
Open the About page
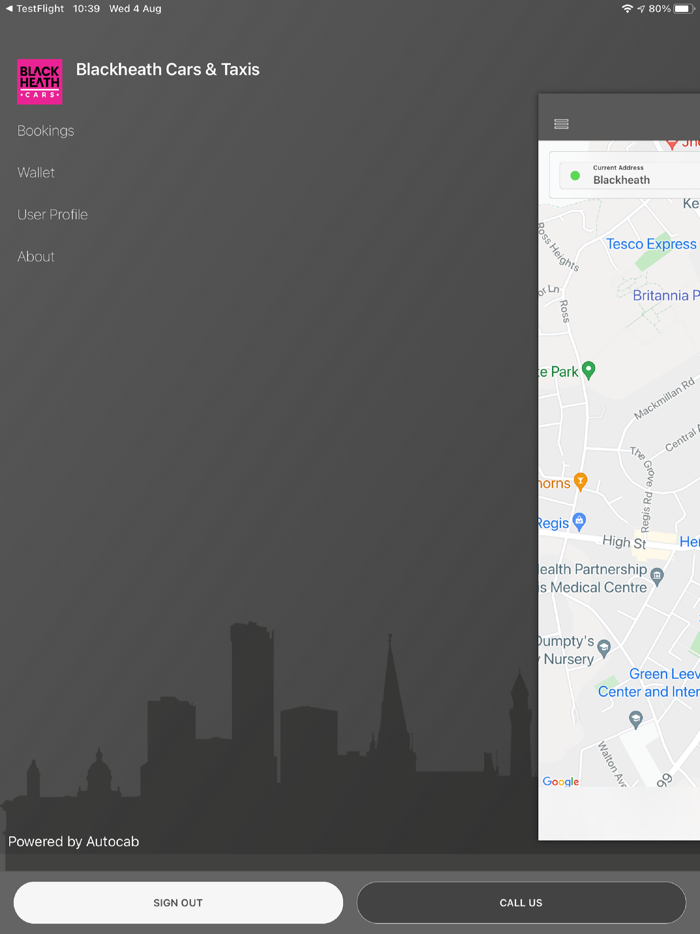[36, 257]
